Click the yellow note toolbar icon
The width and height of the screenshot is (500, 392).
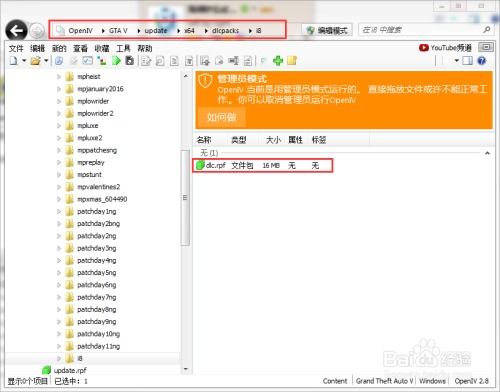click(x=292, y=61)
